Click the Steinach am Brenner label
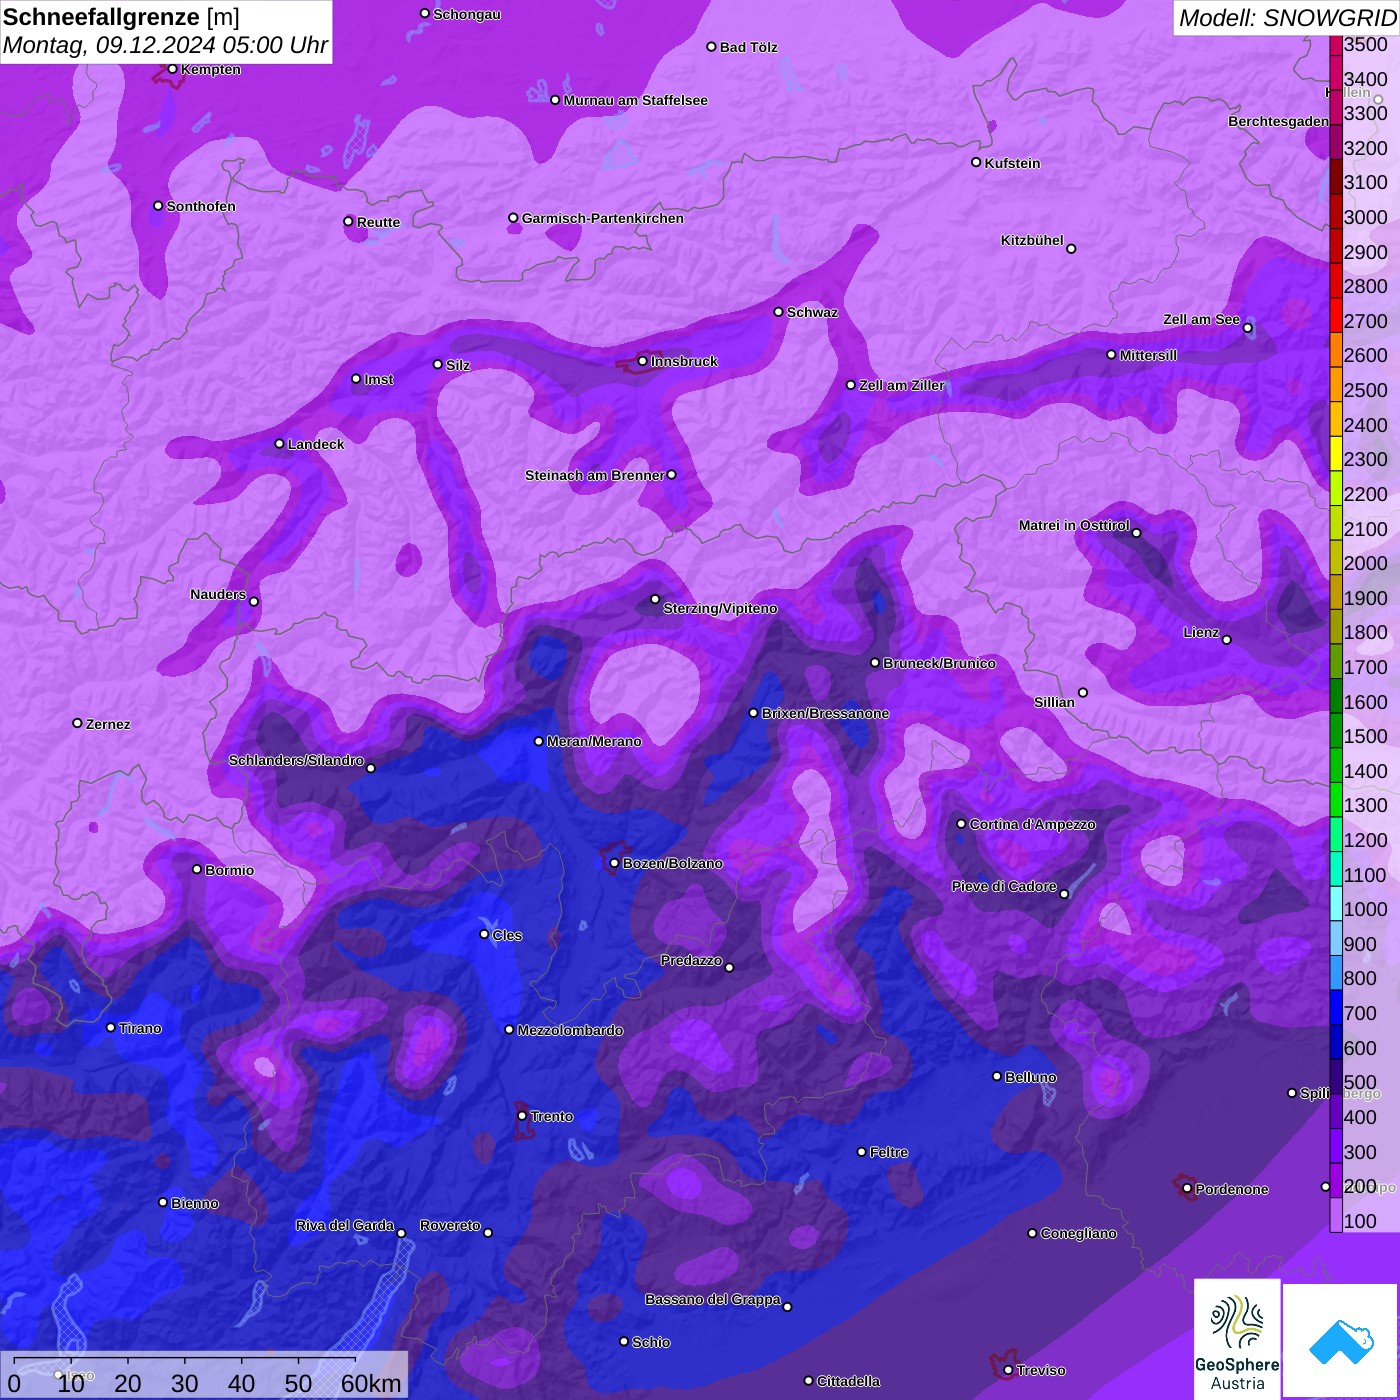 594,475
